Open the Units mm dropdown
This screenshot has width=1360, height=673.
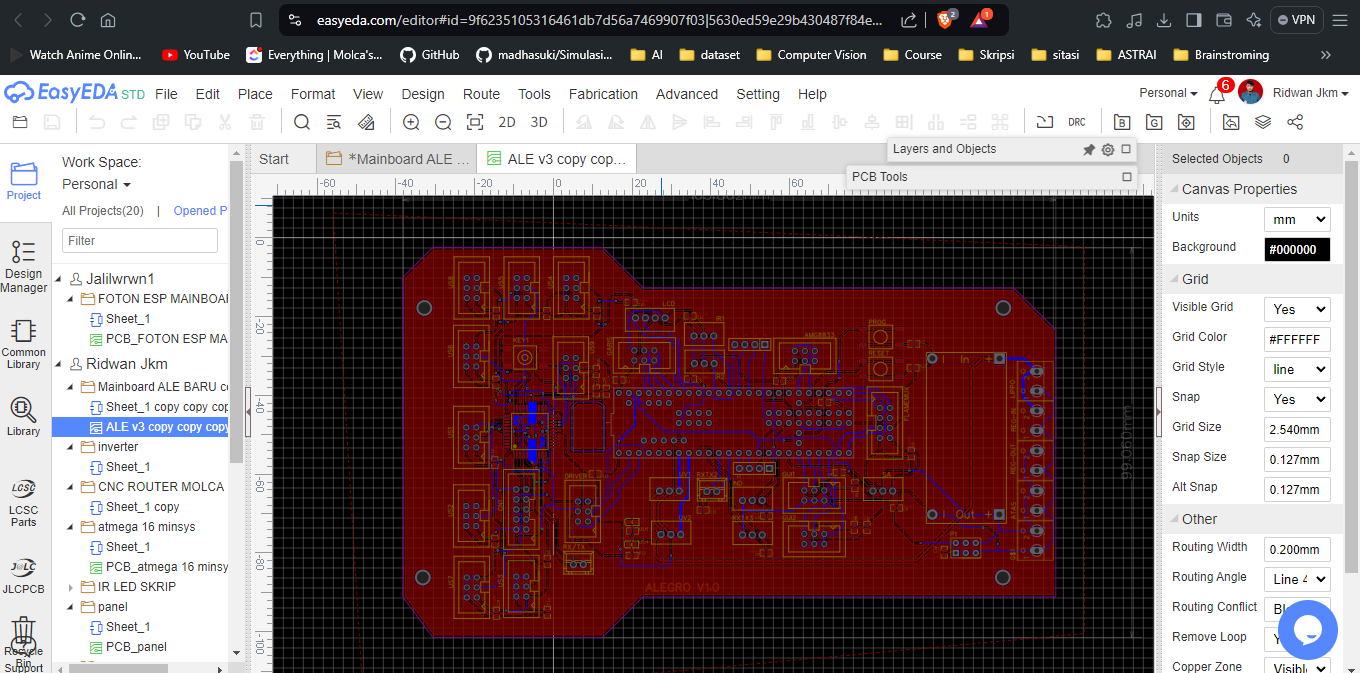(x=1297, y=219)
